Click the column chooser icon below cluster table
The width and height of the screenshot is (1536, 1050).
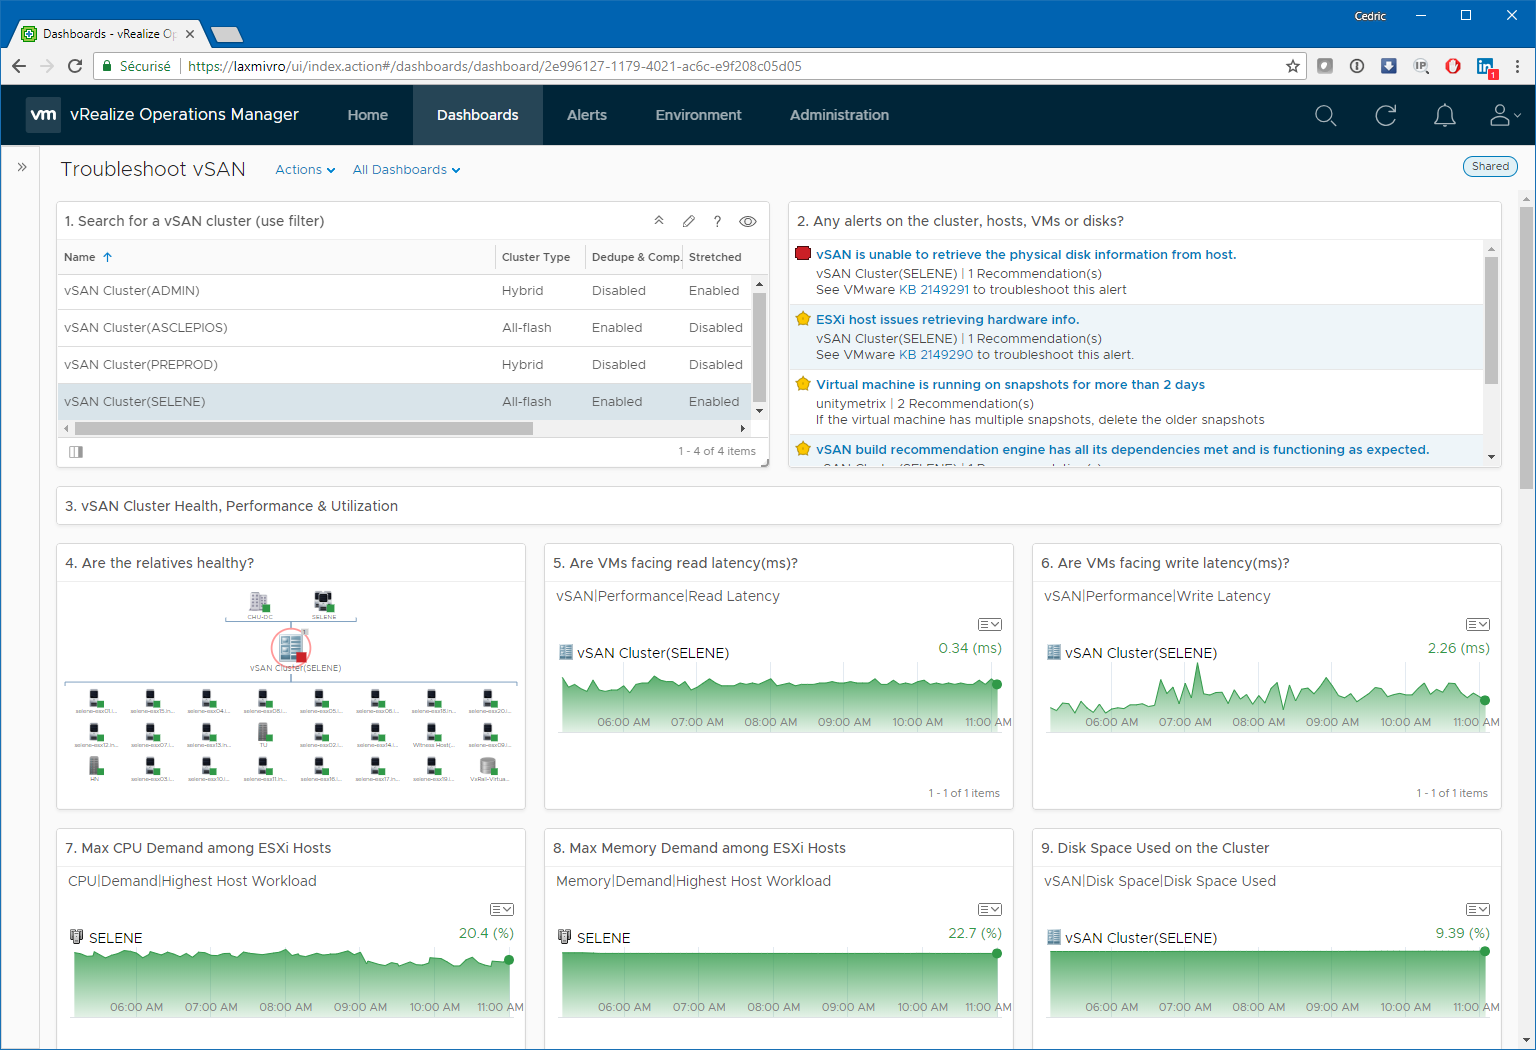tap(76, 452)
